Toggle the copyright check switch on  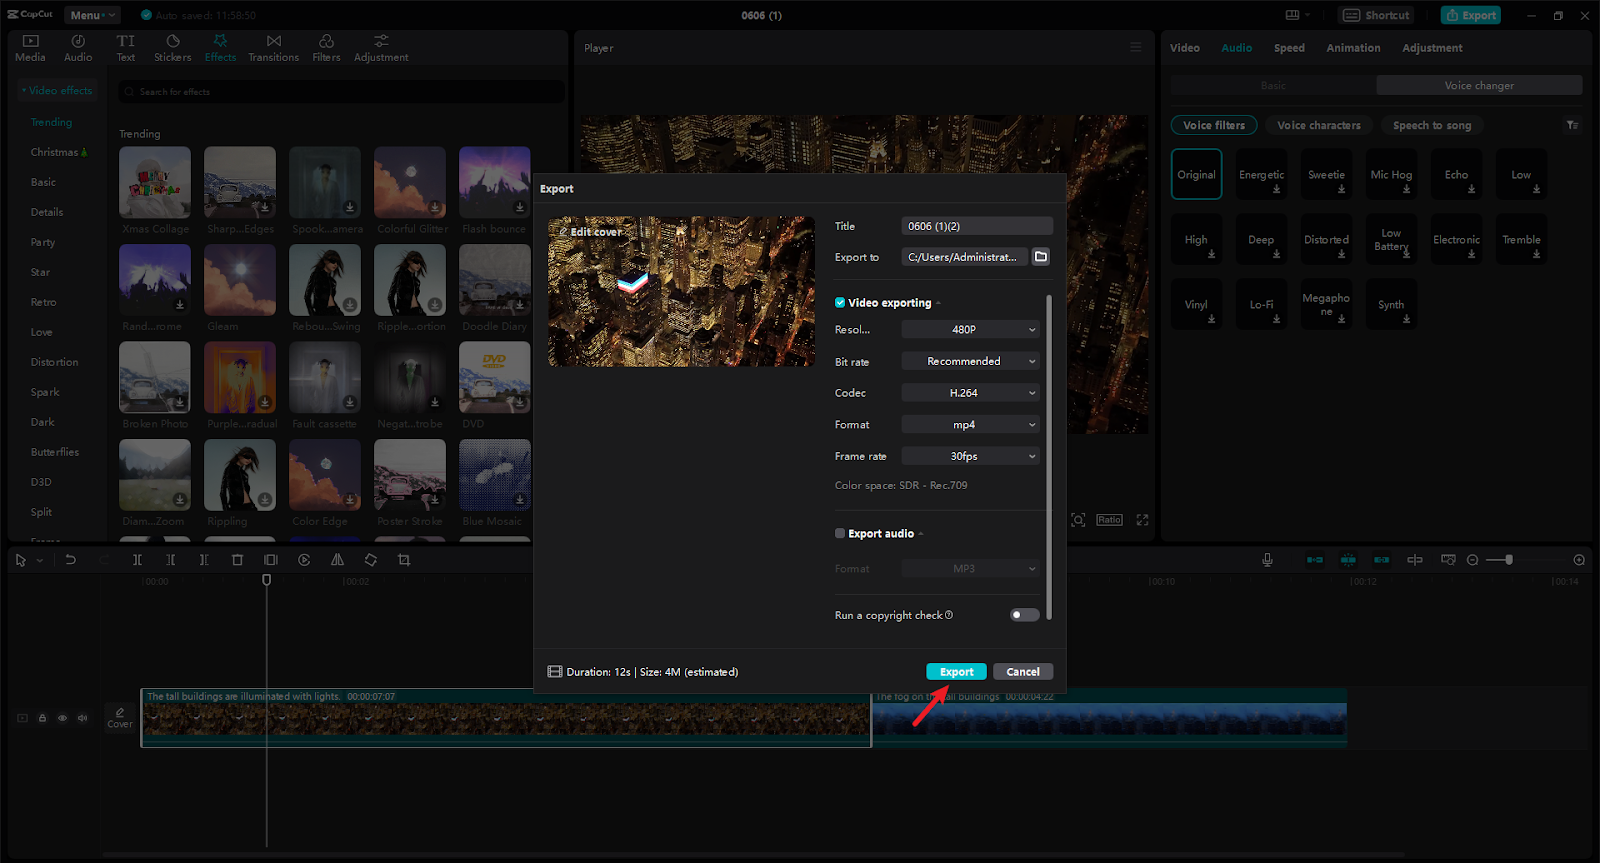(x=1024, y=615)
